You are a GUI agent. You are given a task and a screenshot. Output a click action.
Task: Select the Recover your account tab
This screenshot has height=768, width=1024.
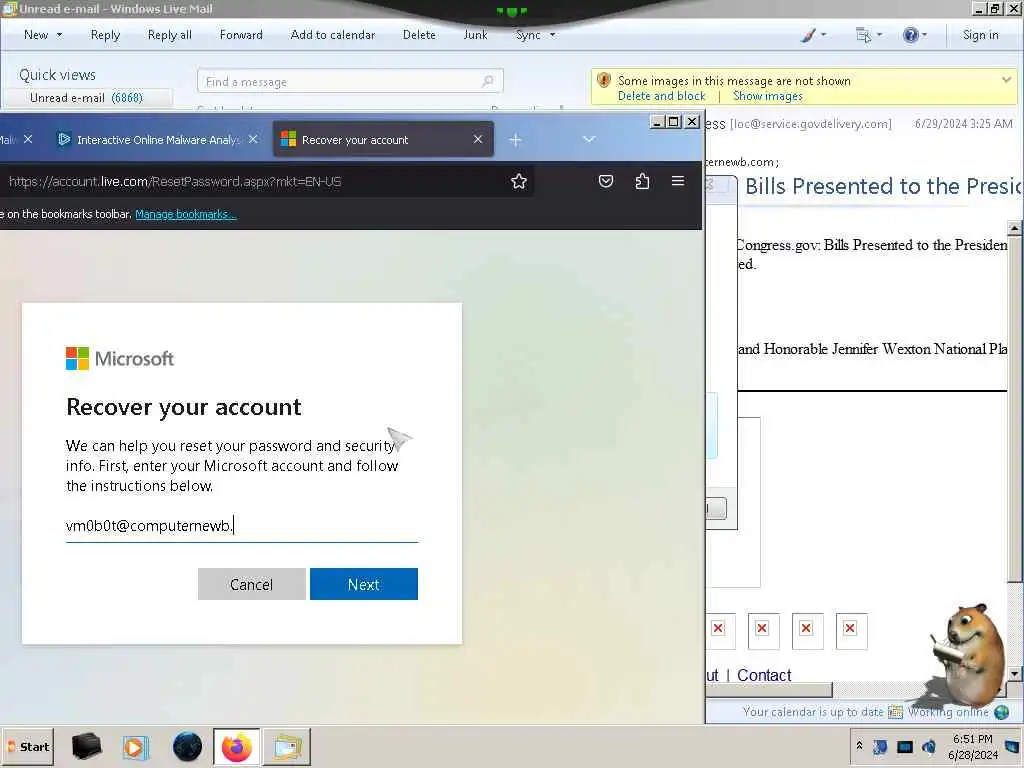(x=383, y=140)
